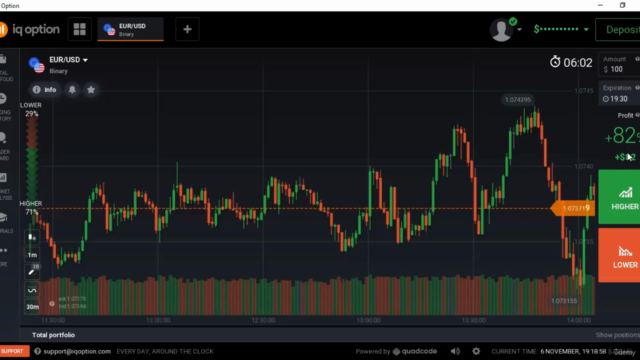The image size is (640, 360).
Task: Open the EUR/USD asset selector dropdown
Action: (68, 60)
